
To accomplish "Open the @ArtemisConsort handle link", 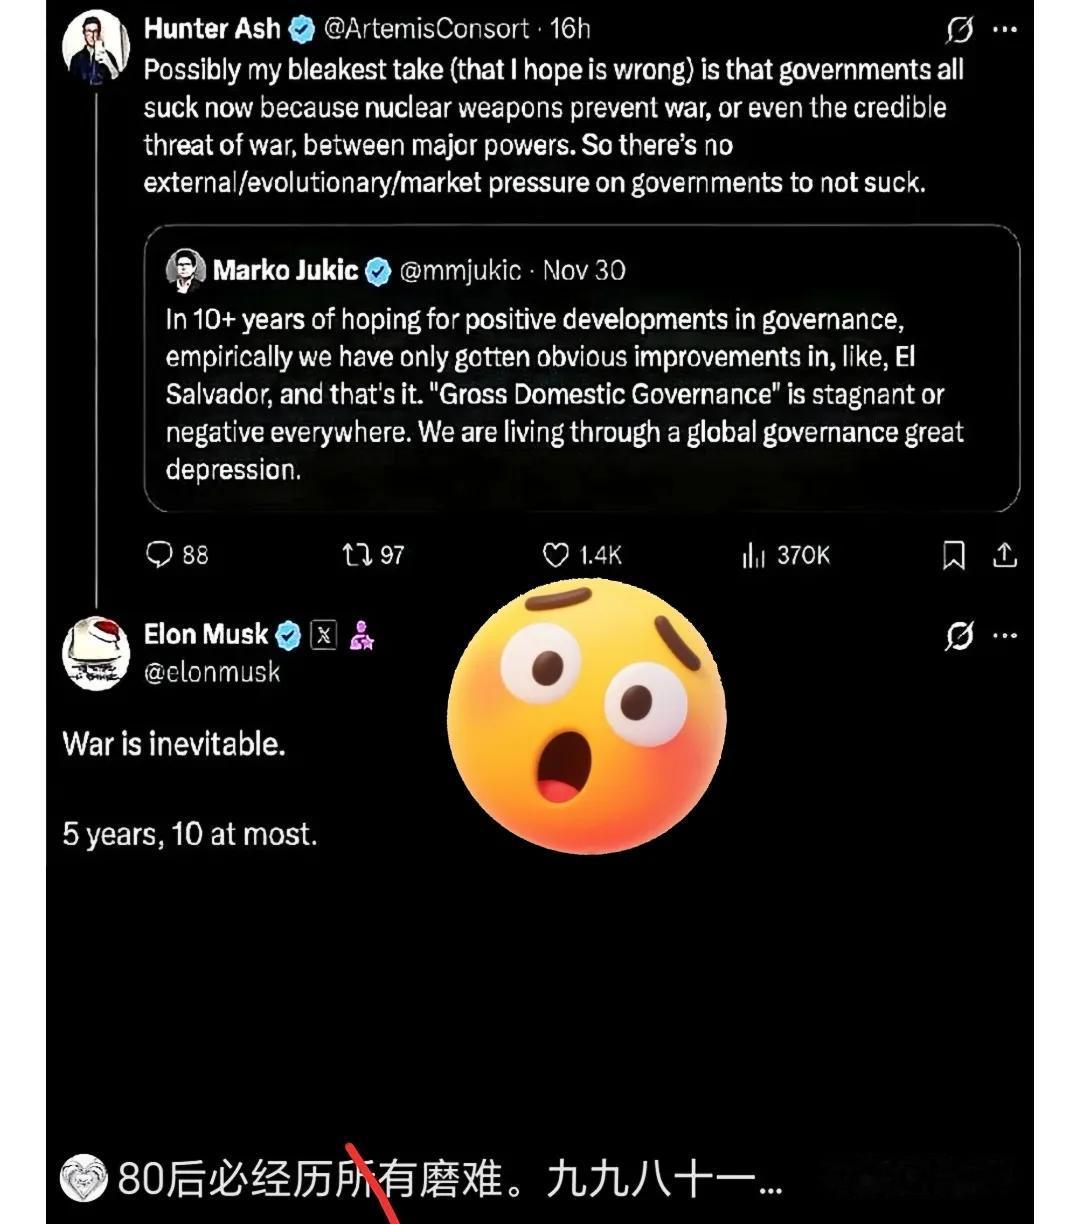I will click(x=426, y=29).
